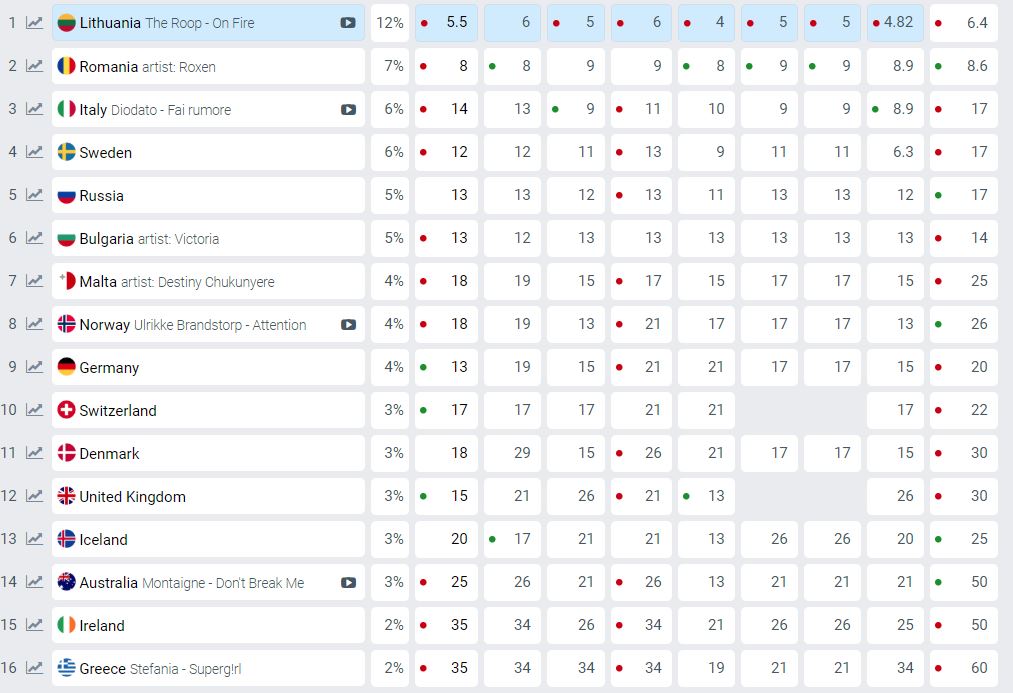Play Italy's Fai rumore video icon
Image resolution: width=1013 pixels, height=693 pixels.
click(x=348, y=109)
